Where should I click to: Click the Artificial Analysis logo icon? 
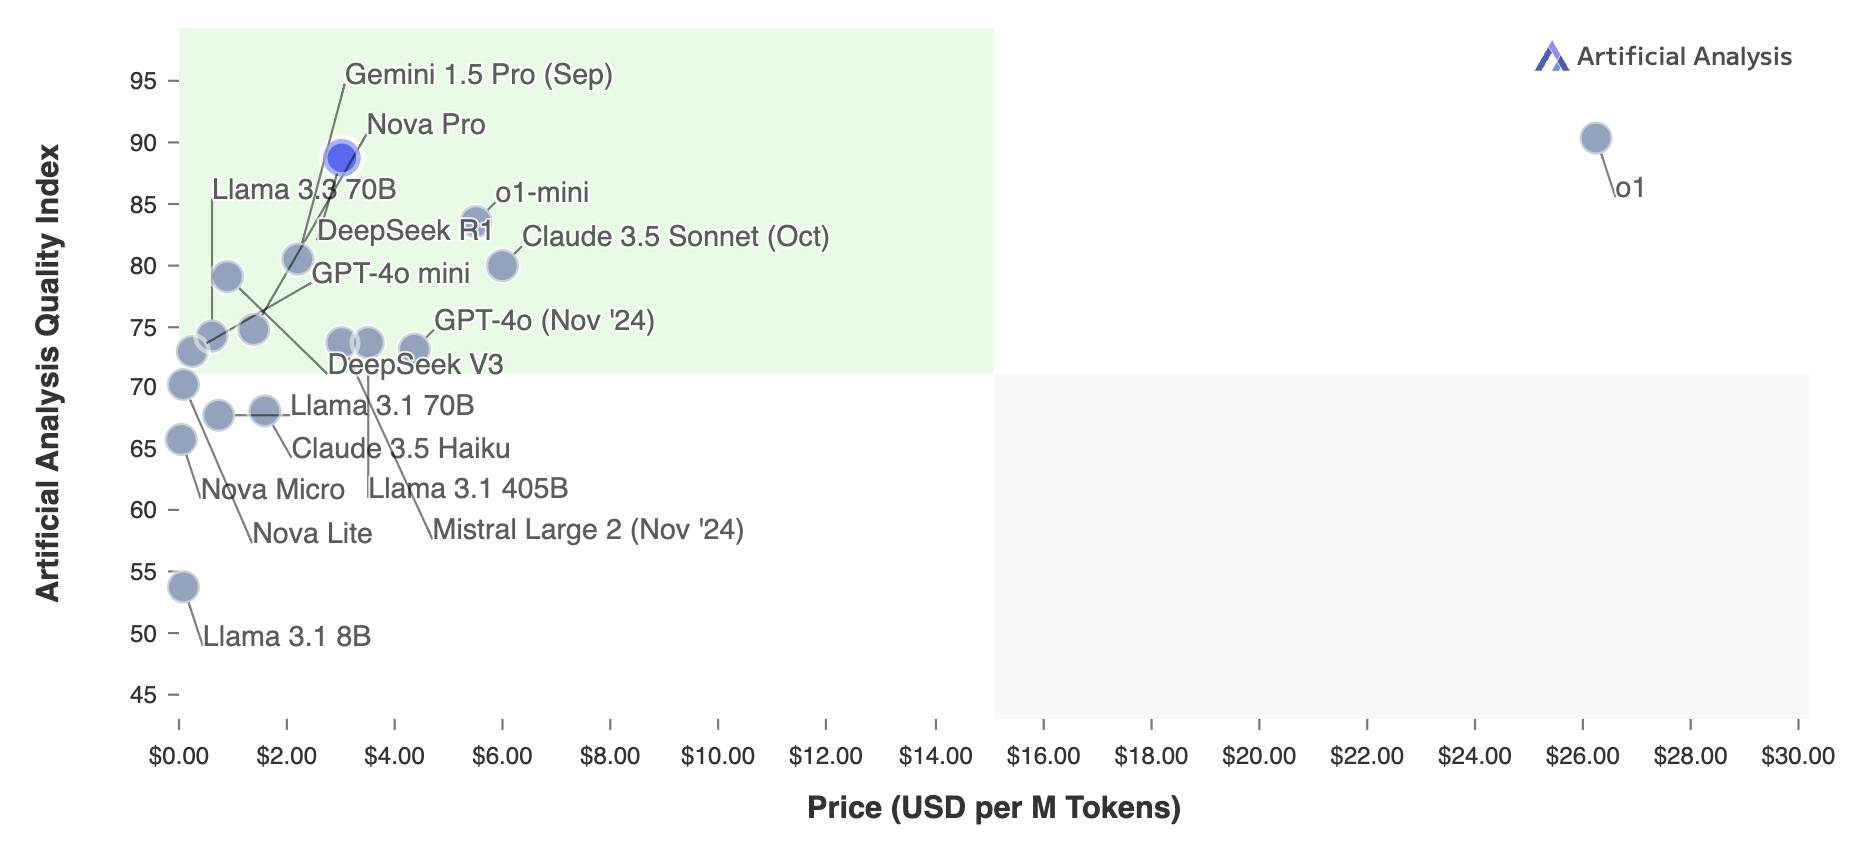point(1551,56)
